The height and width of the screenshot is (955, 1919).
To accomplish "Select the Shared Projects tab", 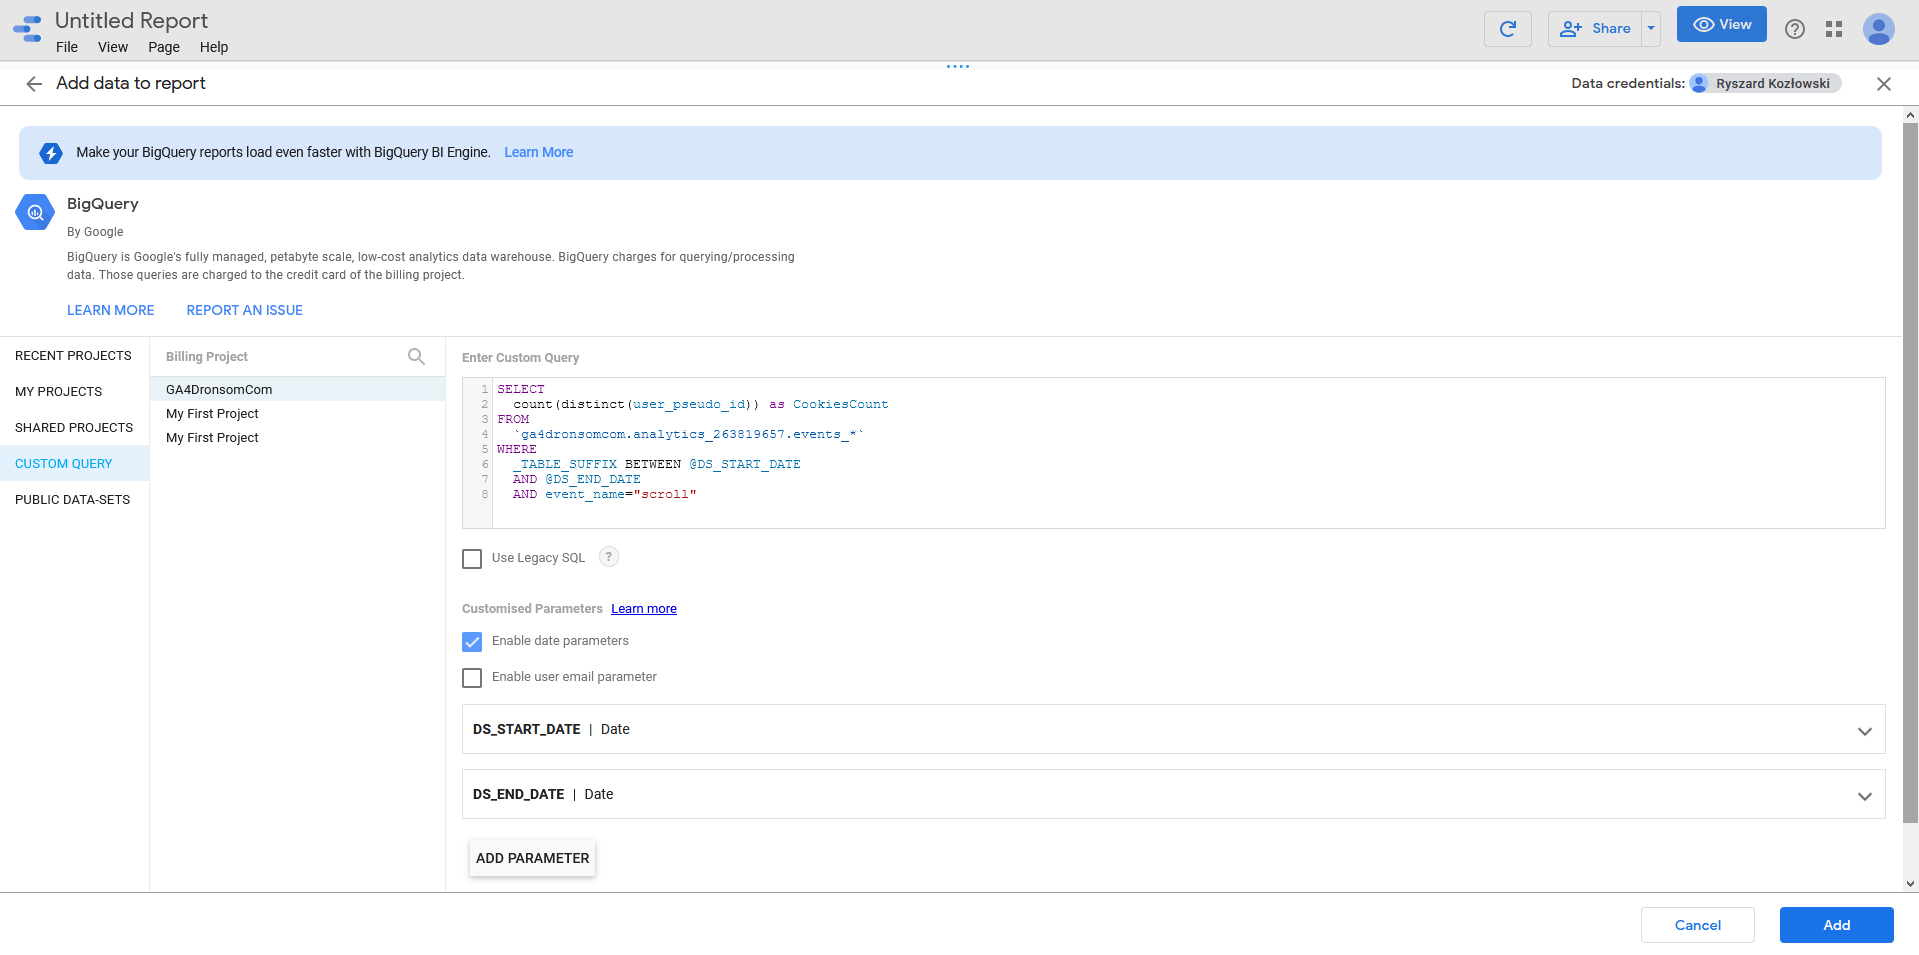I will pyautogui.click(x=74, y=428).
